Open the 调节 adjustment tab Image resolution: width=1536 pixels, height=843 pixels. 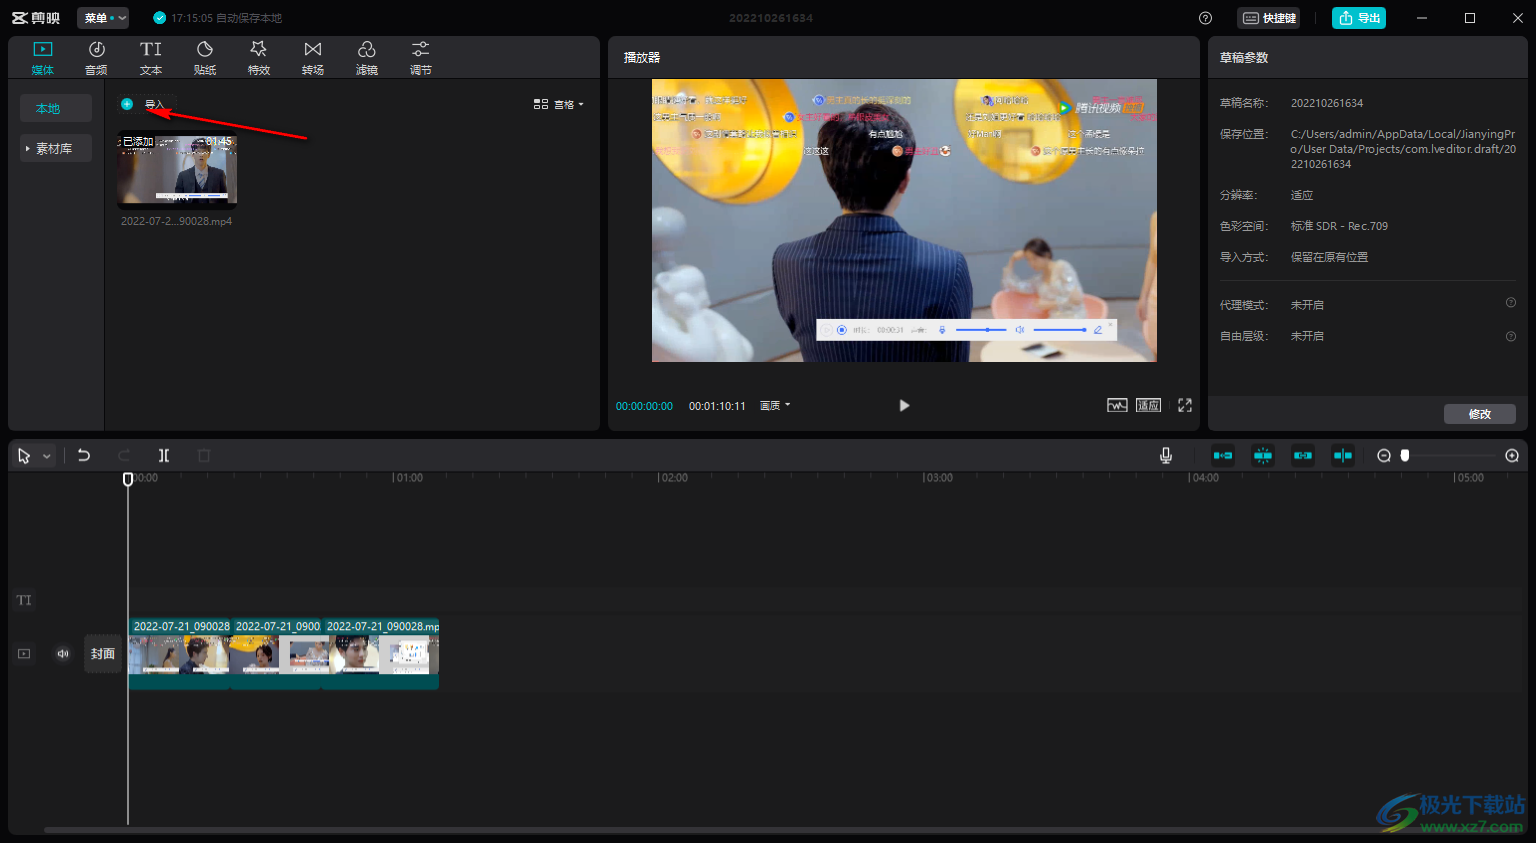(x=421, y=58)
